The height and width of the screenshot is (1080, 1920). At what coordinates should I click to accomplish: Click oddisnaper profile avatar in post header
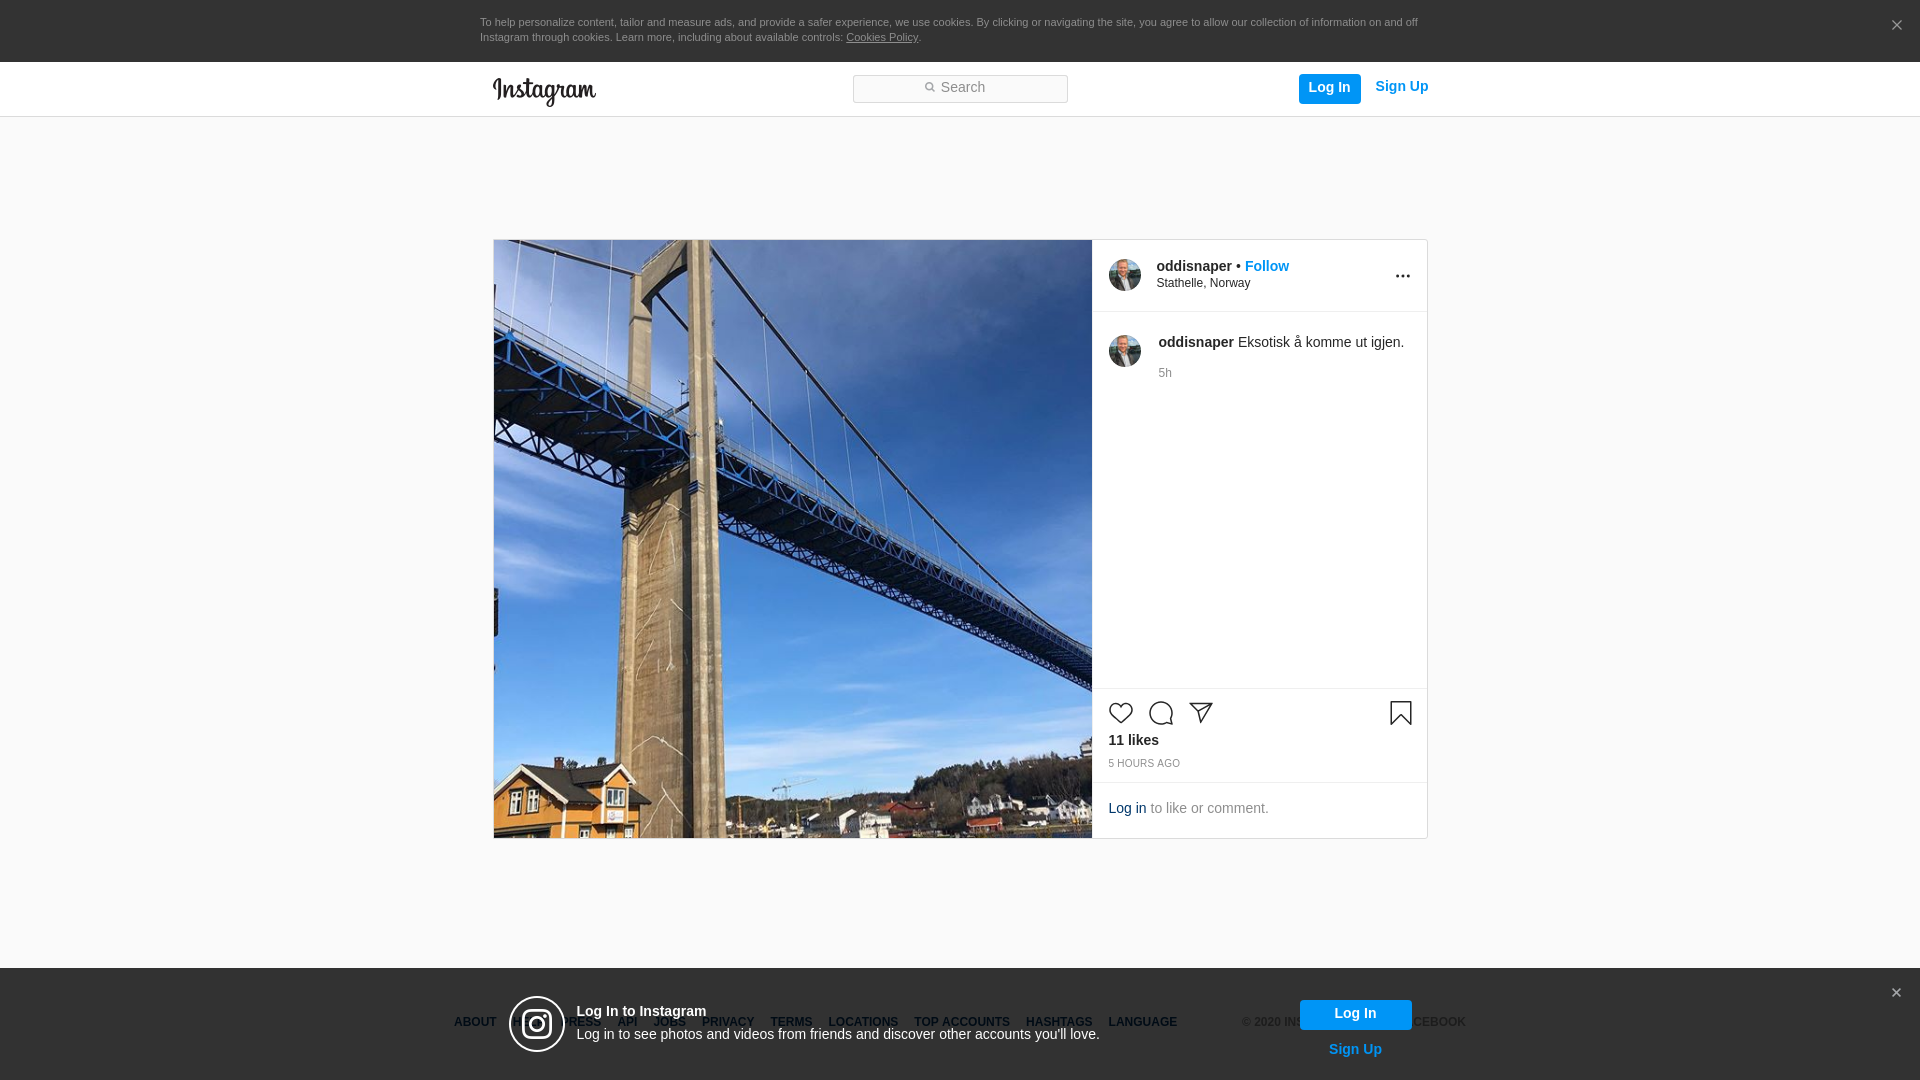[1124, 275]
